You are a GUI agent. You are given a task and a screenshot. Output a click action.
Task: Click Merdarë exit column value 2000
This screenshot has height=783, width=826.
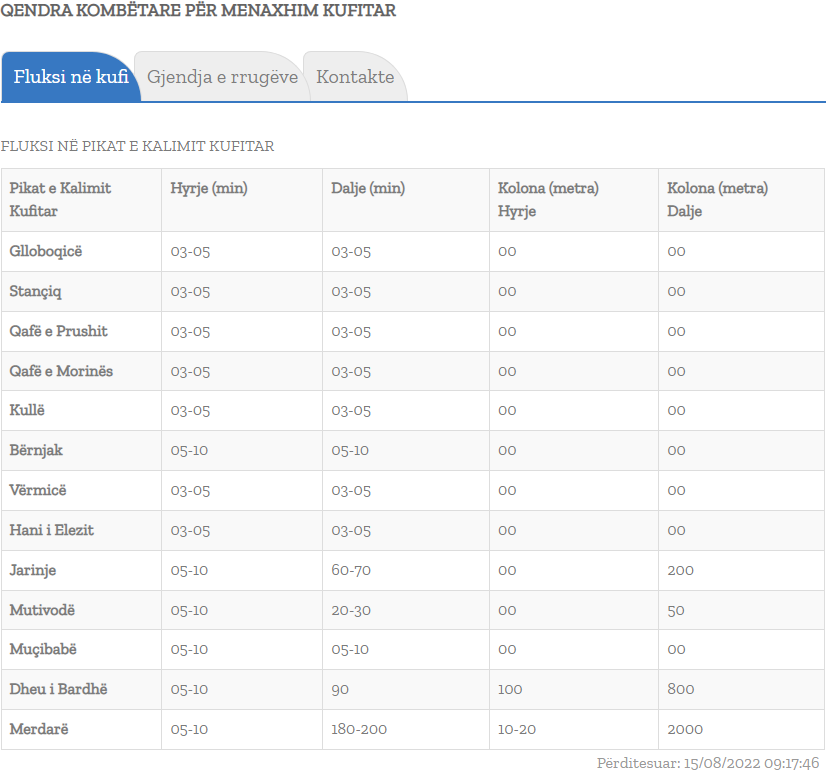[685, 729]
